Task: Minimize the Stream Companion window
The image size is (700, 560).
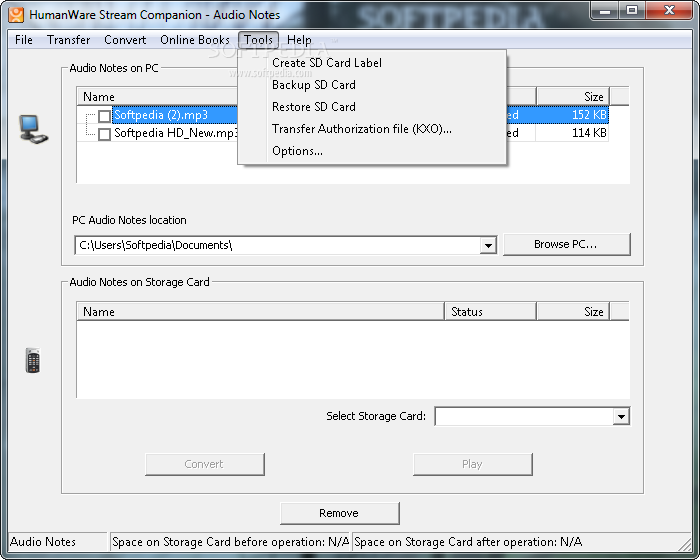Action: (x=605, y=10)
